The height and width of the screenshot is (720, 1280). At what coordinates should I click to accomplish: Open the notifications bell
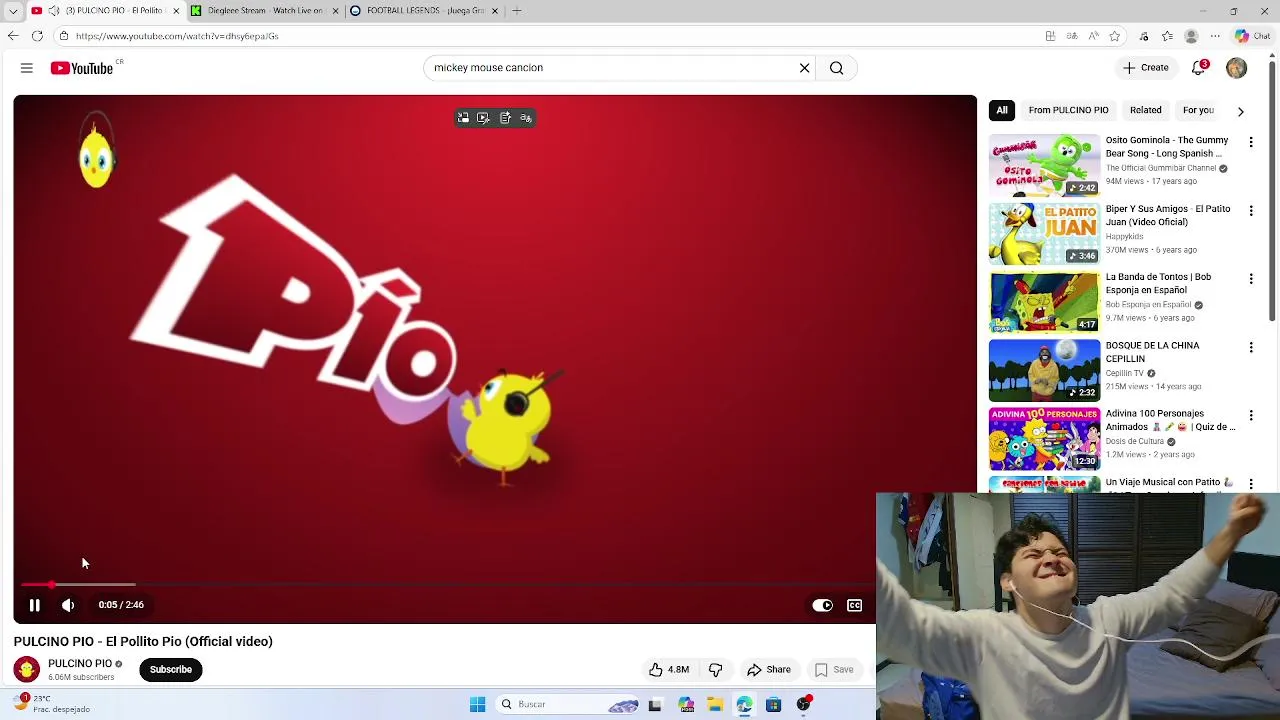[1198, 68]
